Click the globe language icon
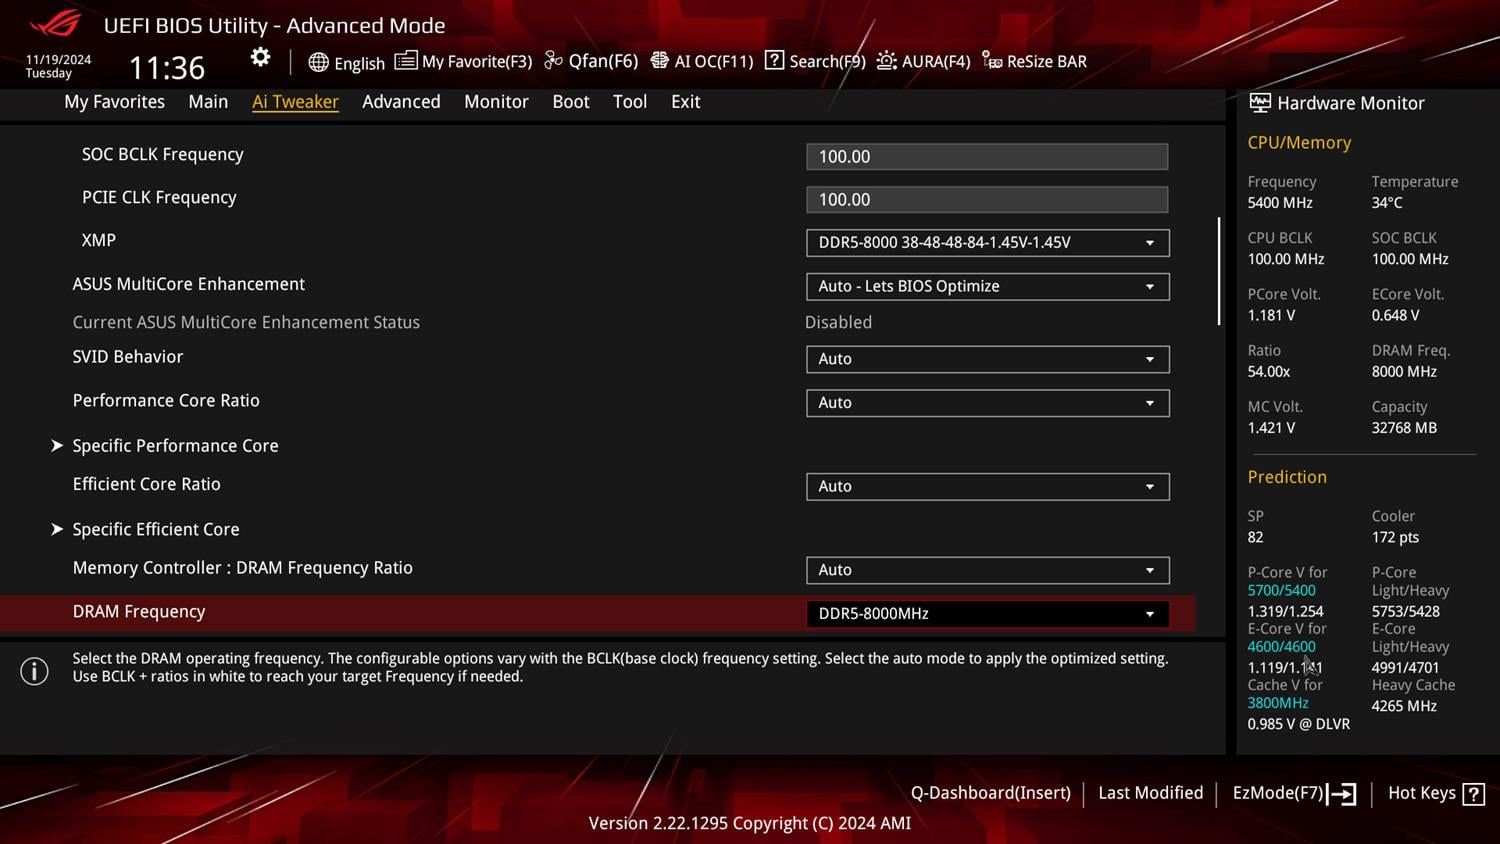 point(318,62)
